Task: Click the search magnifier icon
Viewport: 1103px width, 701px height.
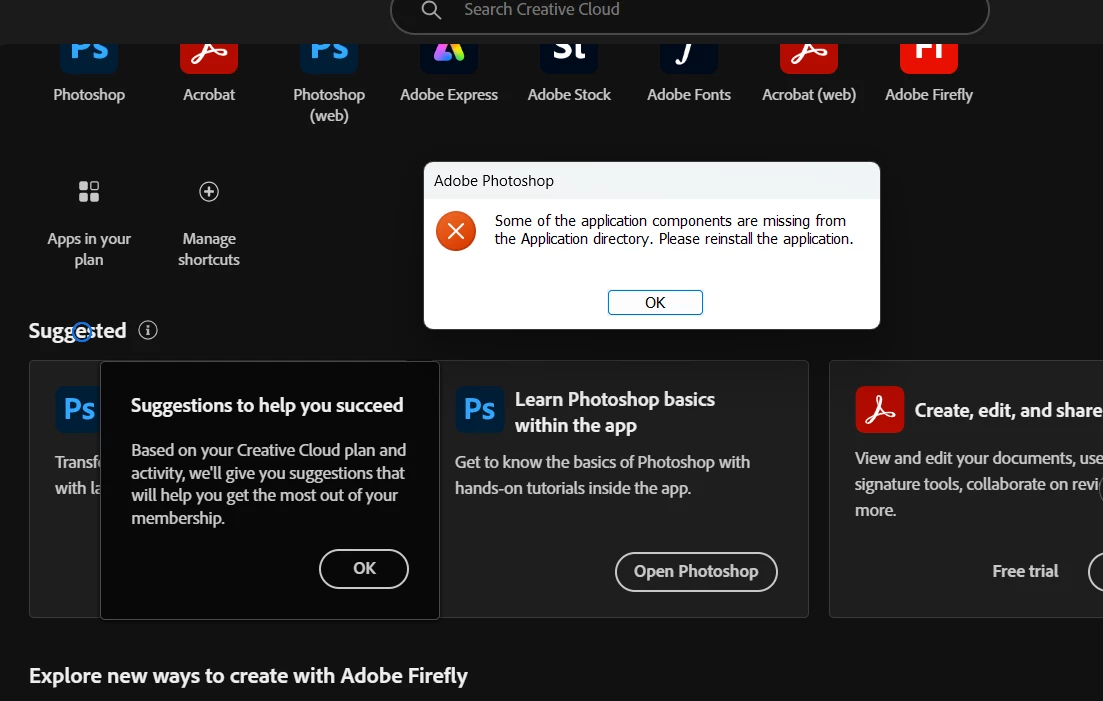Action: 431,10
